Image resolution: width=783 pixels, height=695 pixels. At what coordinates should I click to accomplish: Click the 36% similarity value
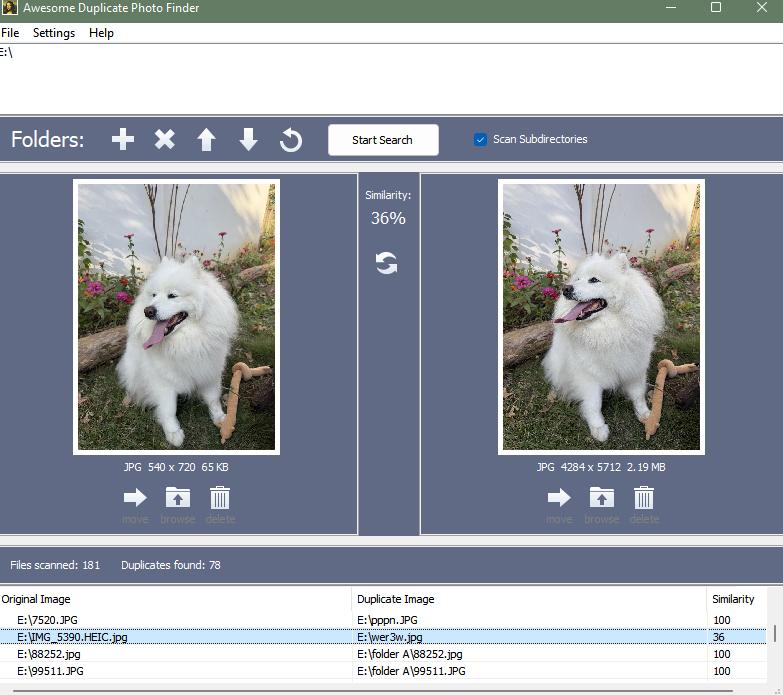[388, 218]
